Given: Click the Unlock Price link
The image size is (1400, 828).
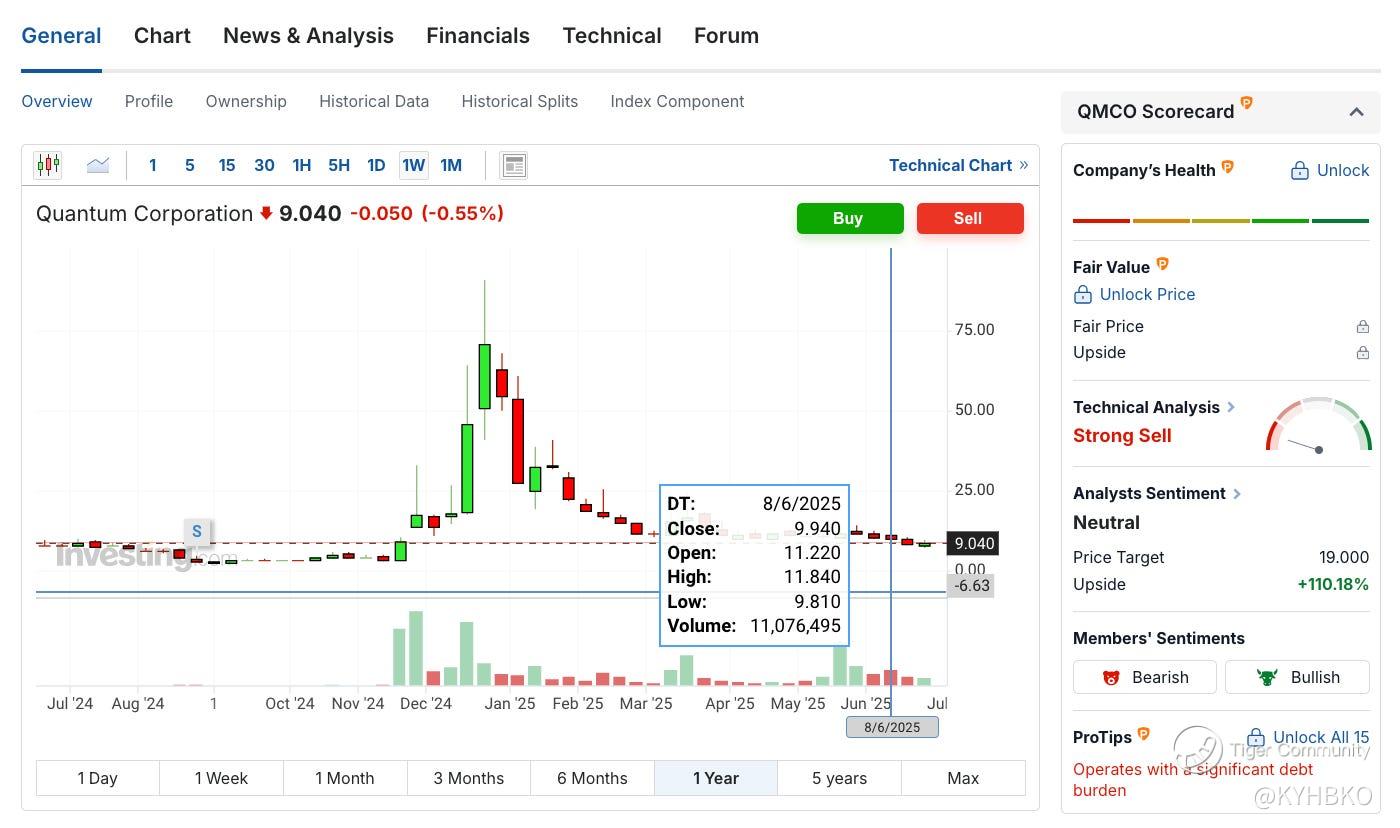Looking at the screenshot, I should tap(1134, 294).
